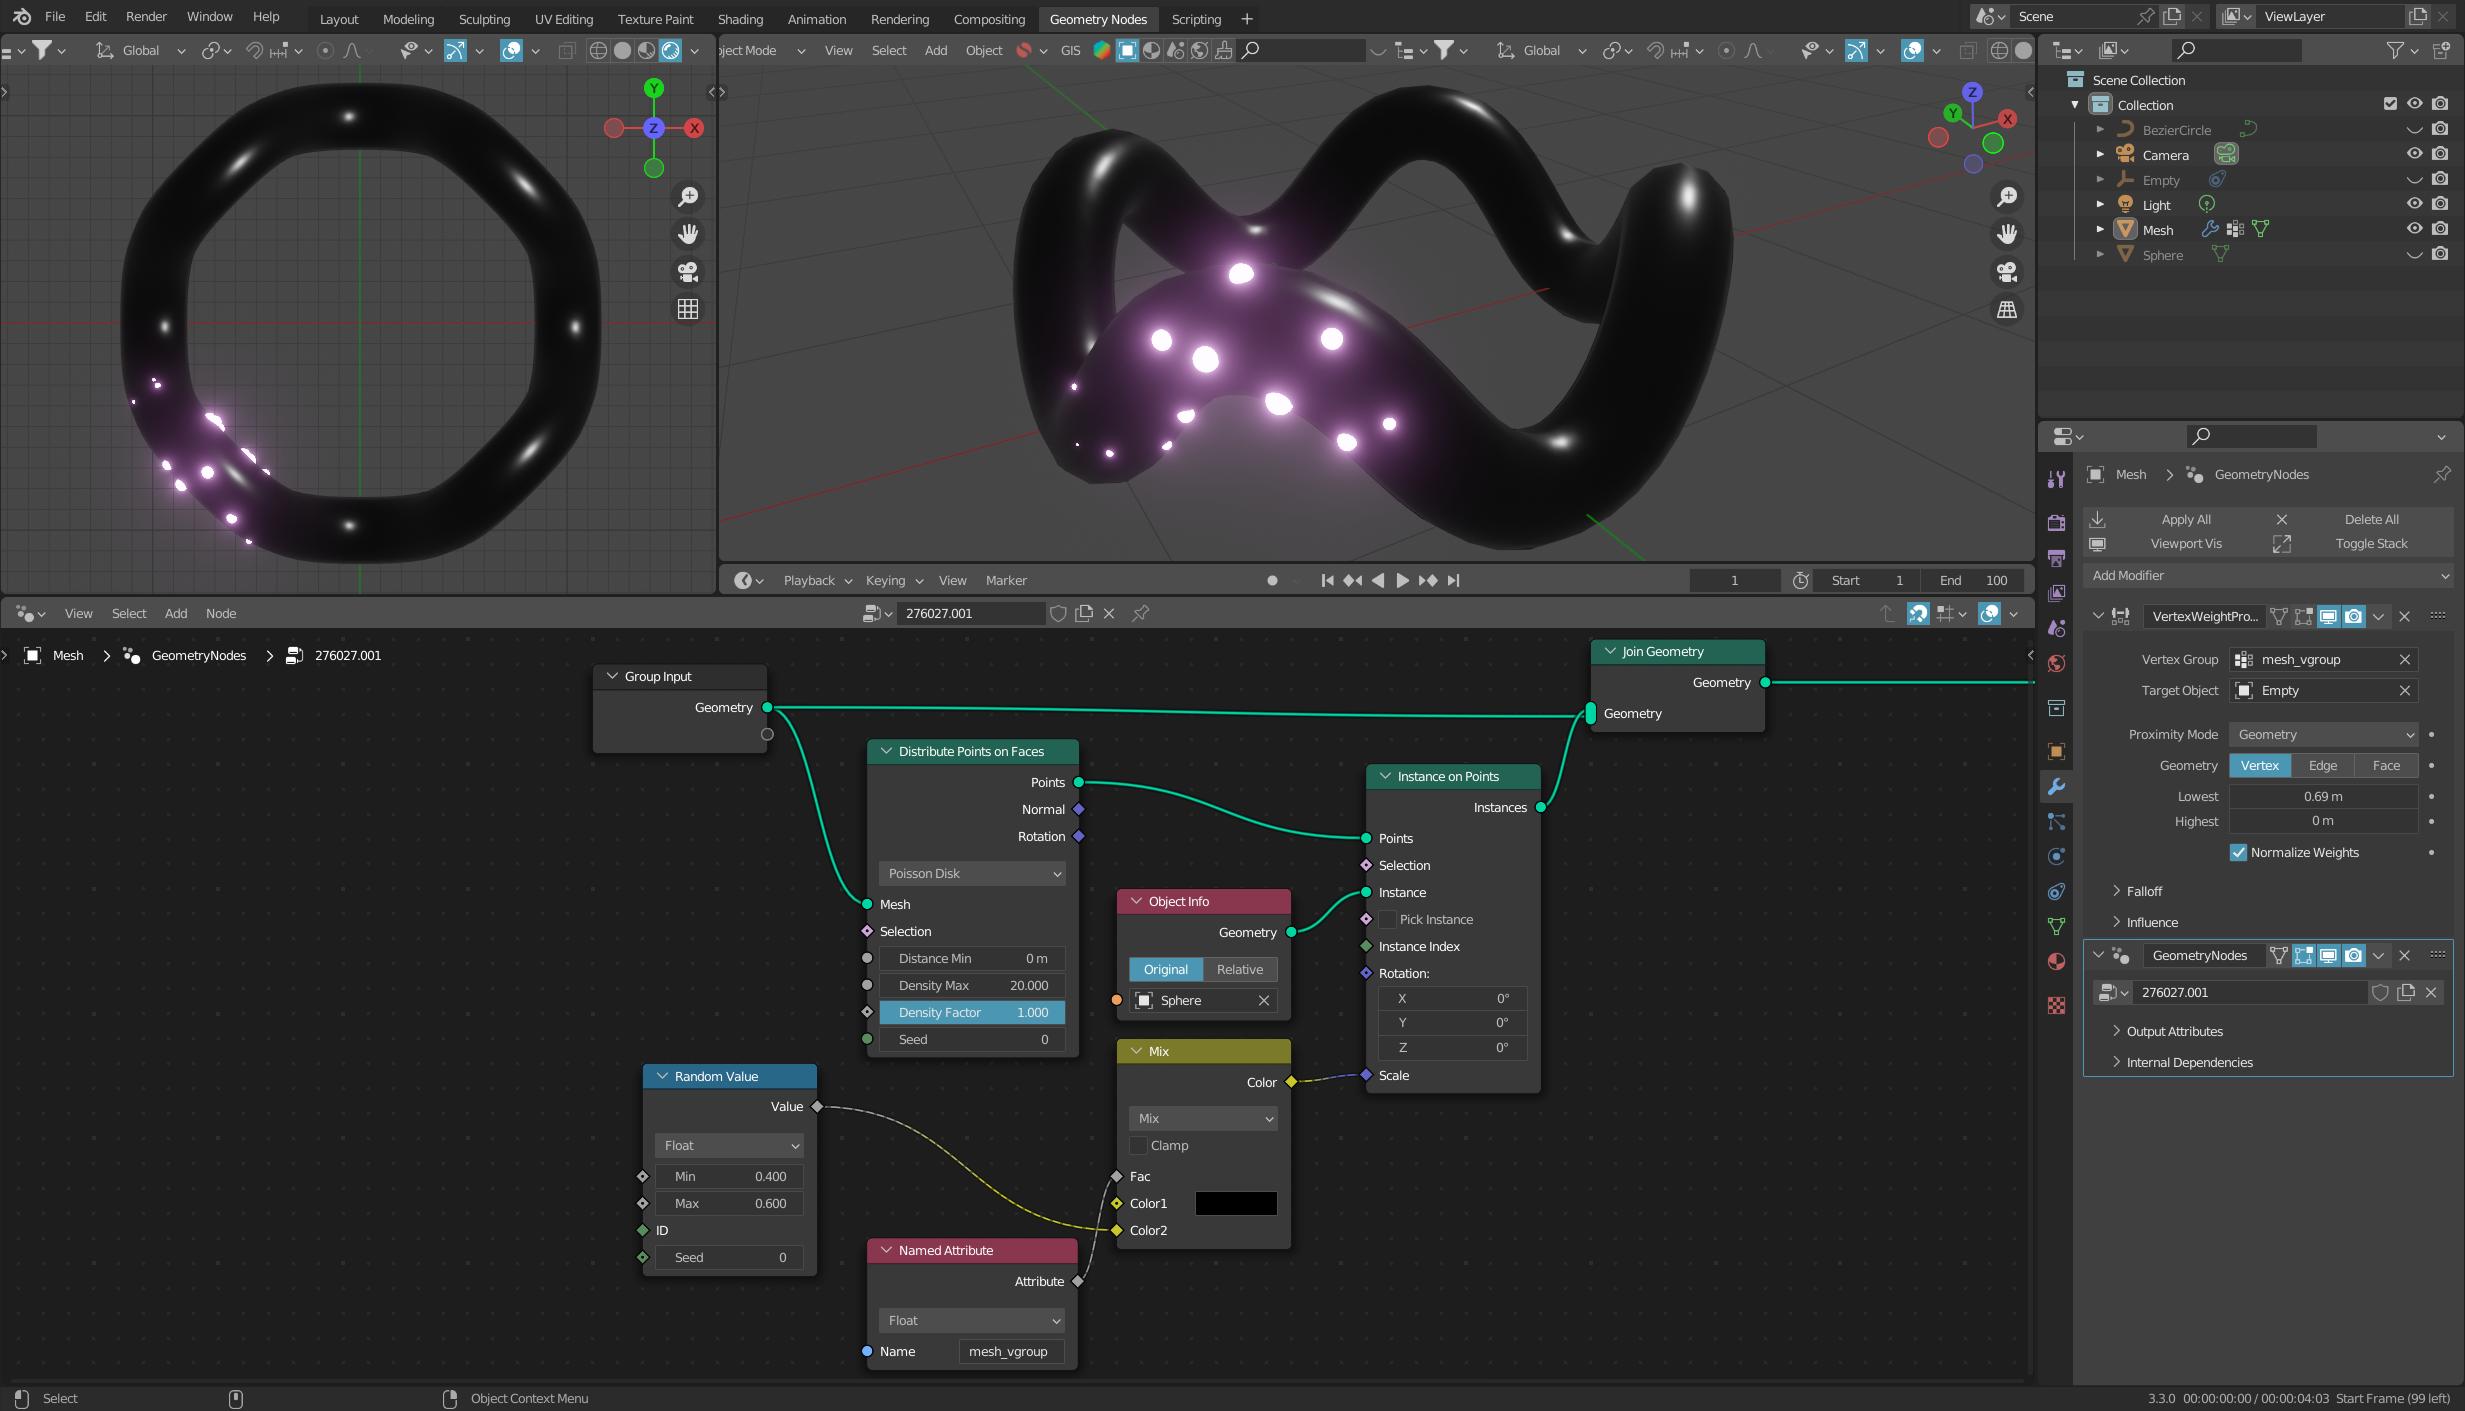Select Relative in Object Info node
This screenshot has height=1411, width=2465.
coord(1240,969)
